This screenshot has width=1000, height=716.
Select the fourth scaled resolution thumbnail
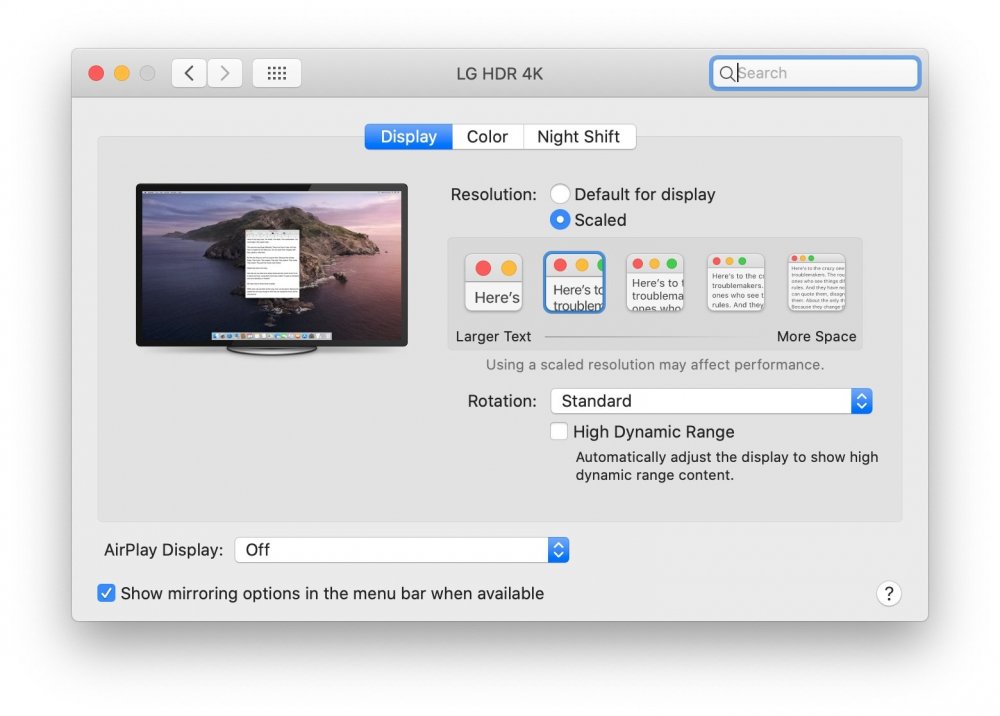[736, 282]
